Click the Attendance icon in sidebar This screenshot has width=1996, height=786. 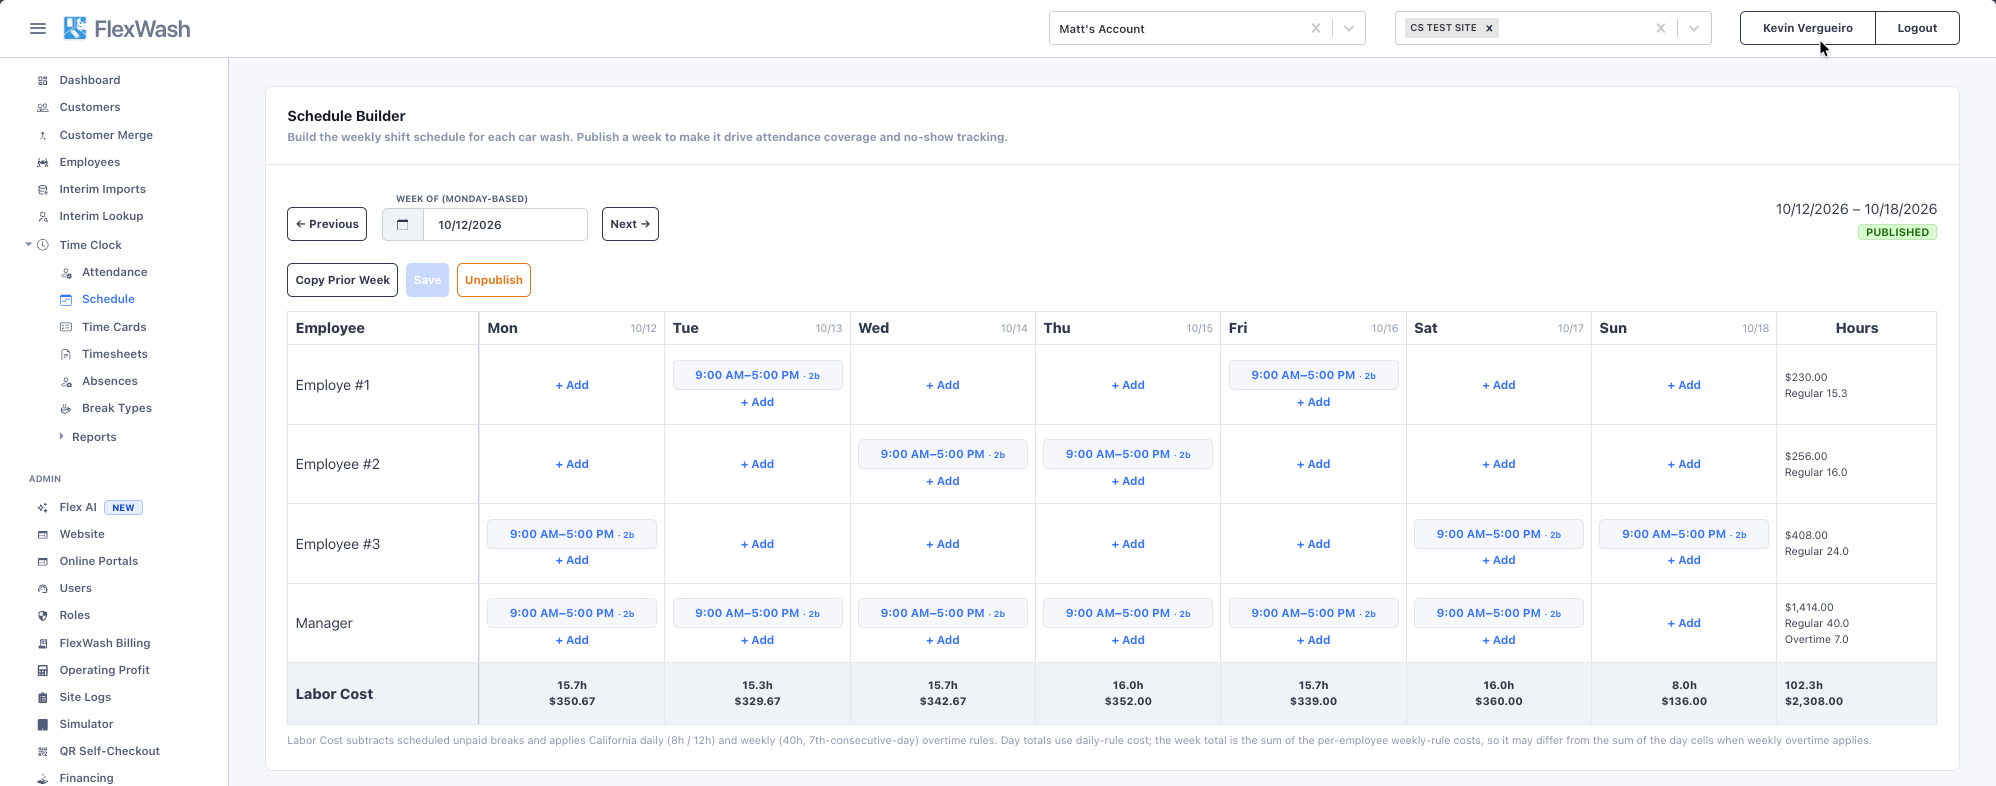coord(66,273)
